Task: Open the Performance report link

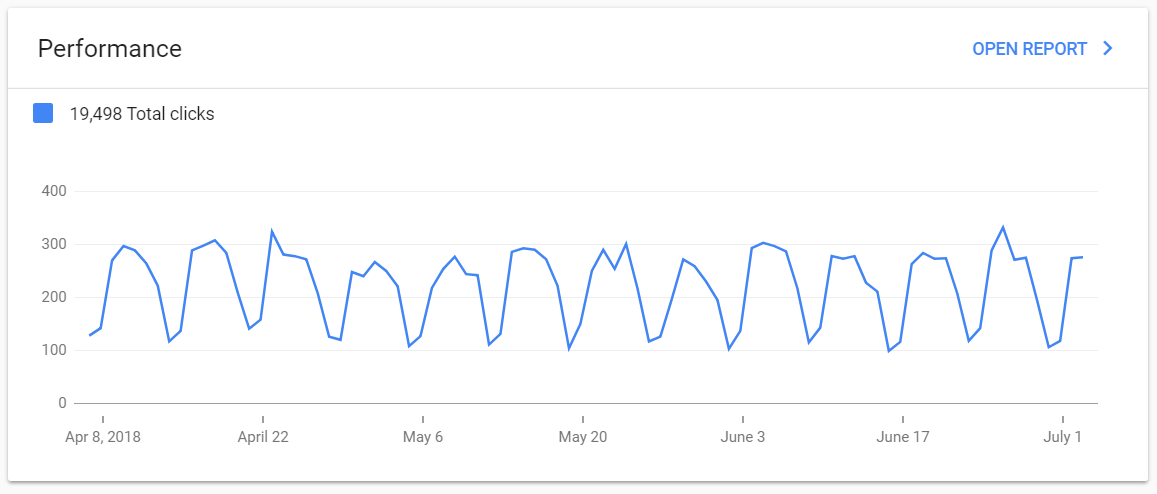Action: coord(1029,49)
